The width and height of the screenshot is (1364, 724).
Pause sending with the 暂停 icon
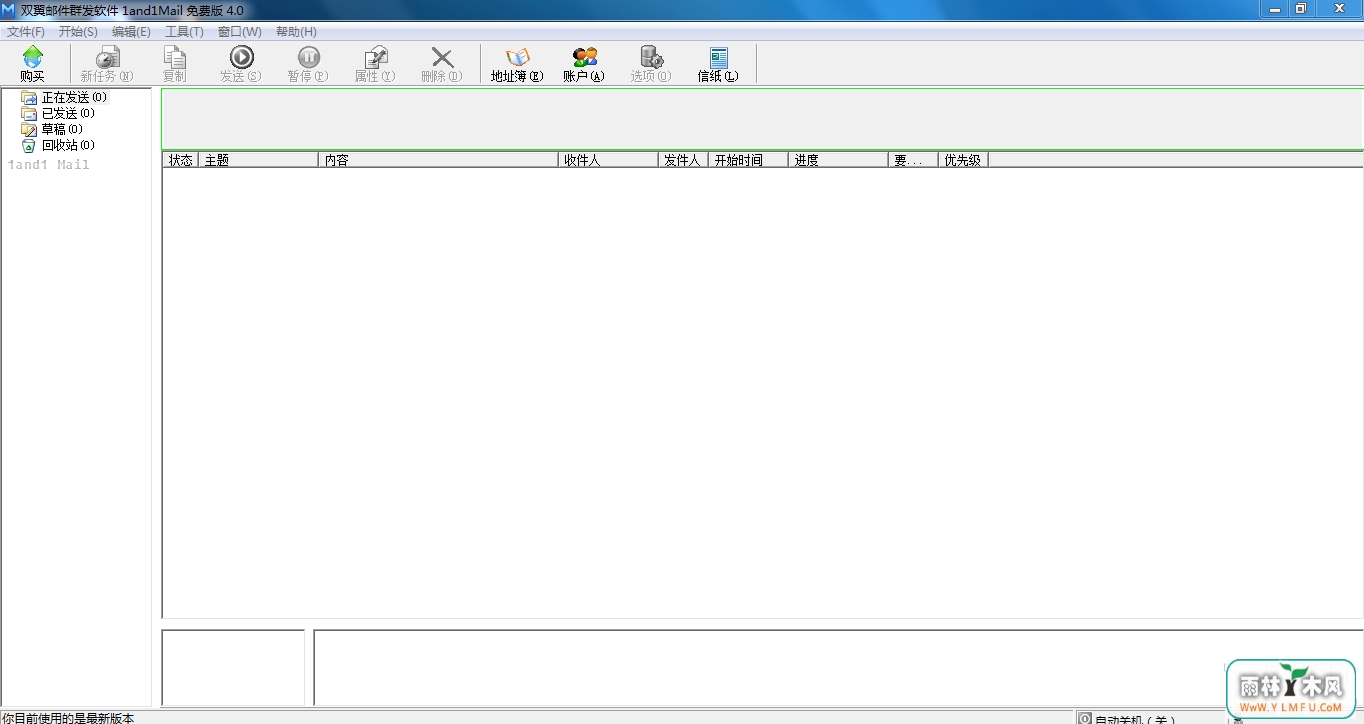pos(308,64)
